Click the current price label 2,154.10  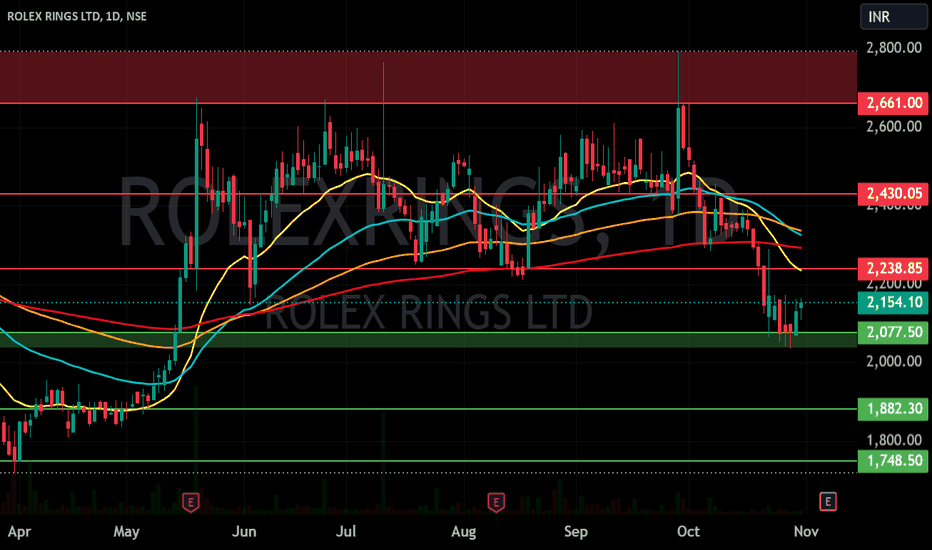point(893,303)
